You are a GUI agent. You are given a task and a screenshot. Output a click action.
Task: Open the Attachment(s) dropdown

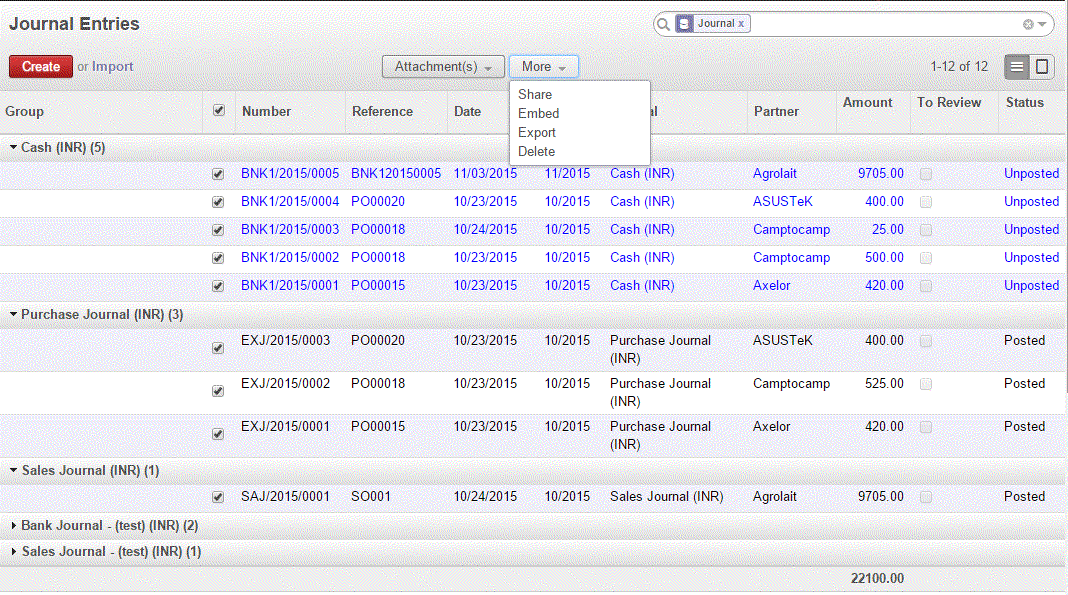(x=443, y=66)
